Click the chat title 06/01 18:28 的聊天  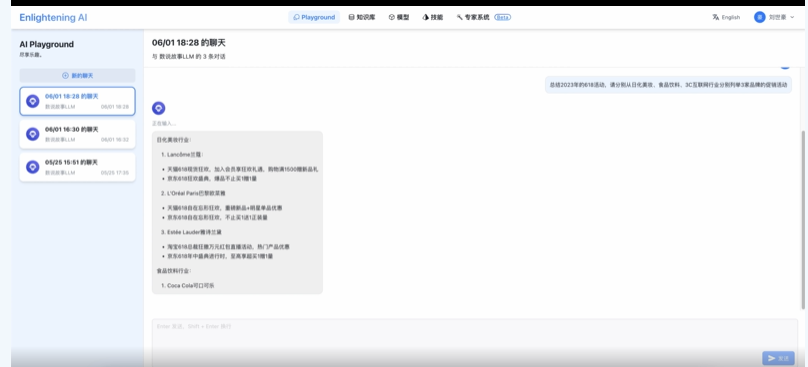point(189,43)
